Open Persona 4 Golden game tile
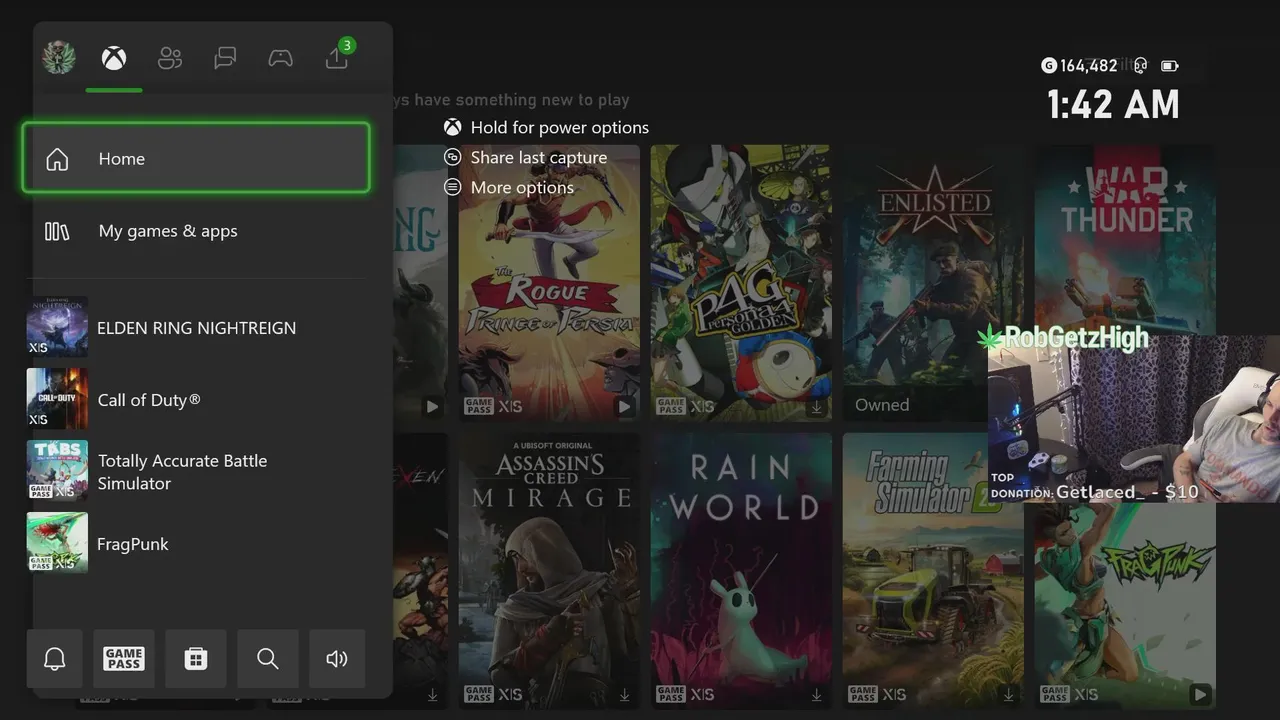 click(741, 283)
